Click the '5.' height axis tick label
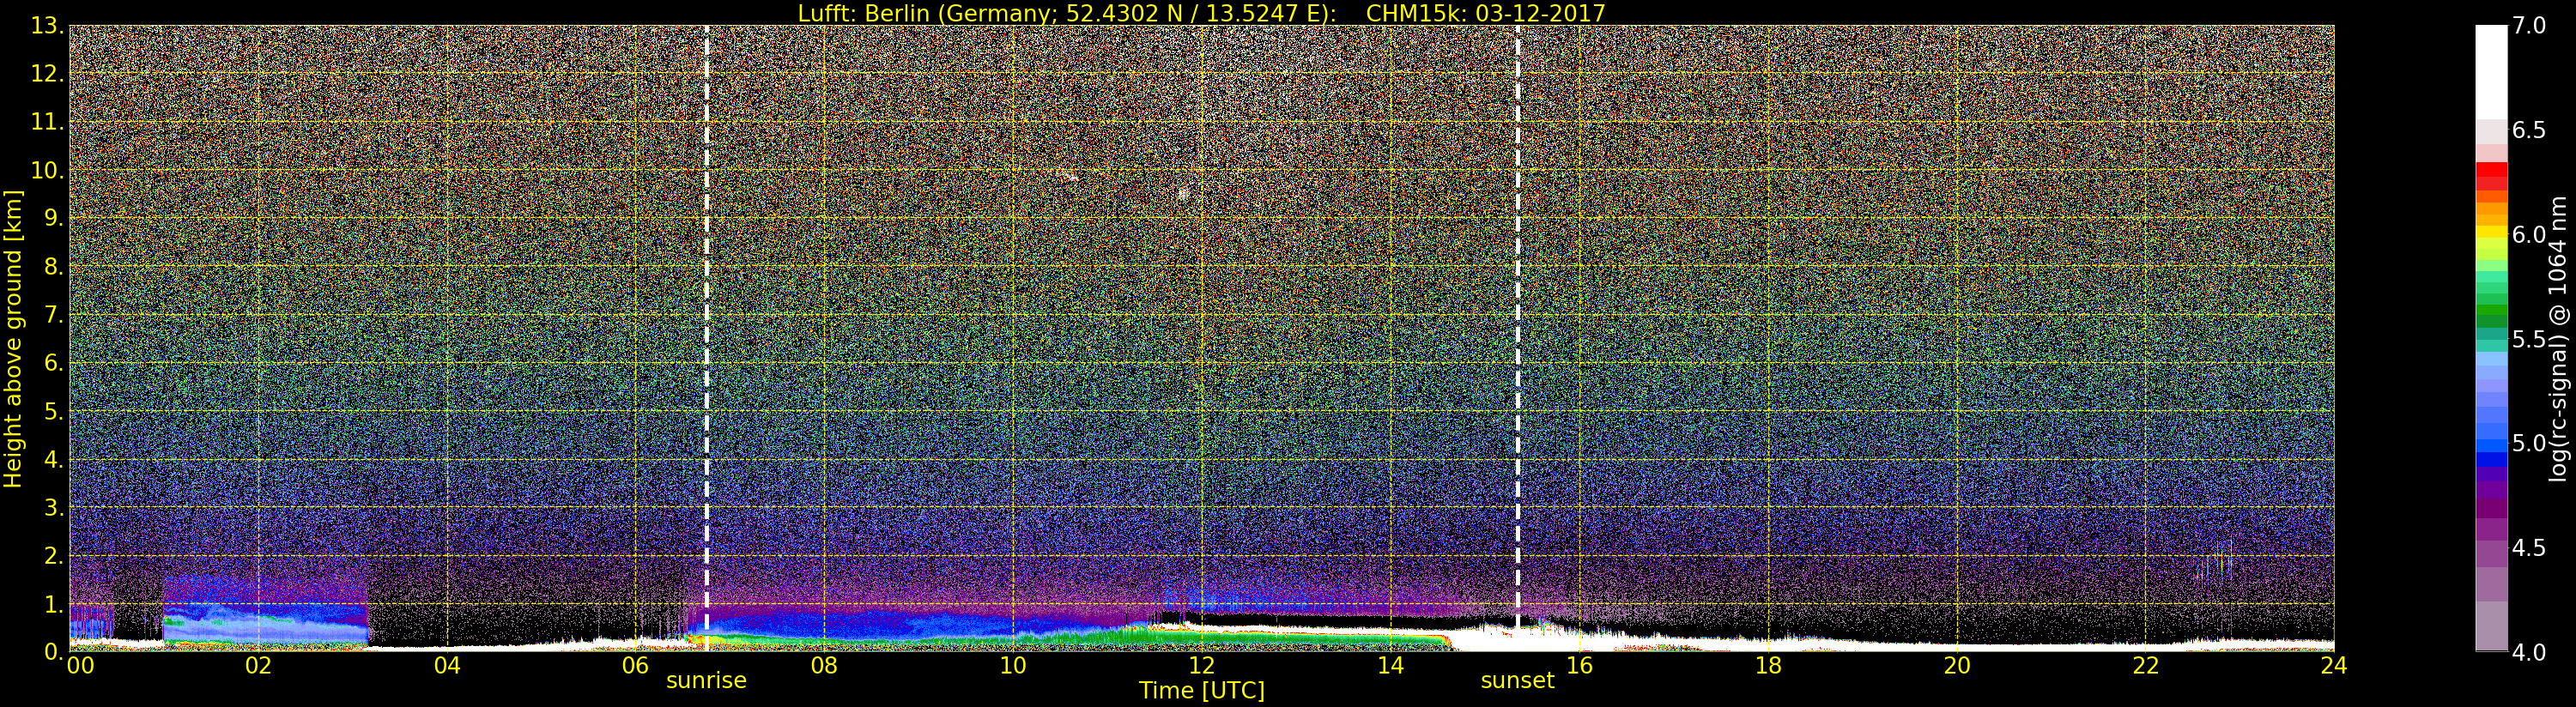 click(53, 411)
